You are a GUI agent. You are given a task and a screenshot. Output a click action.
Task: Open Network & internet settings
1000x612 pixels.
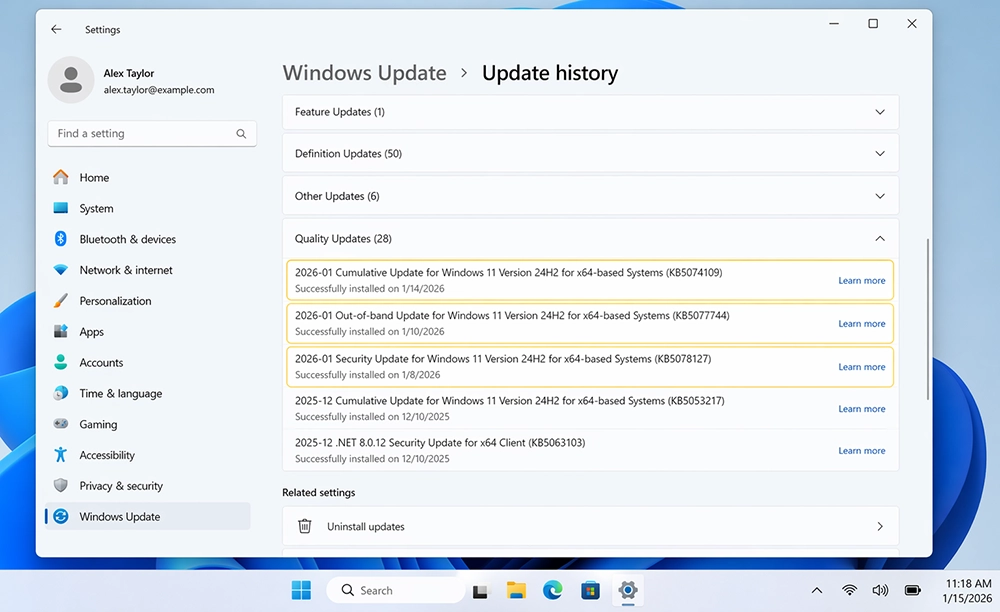coord(61,270)
